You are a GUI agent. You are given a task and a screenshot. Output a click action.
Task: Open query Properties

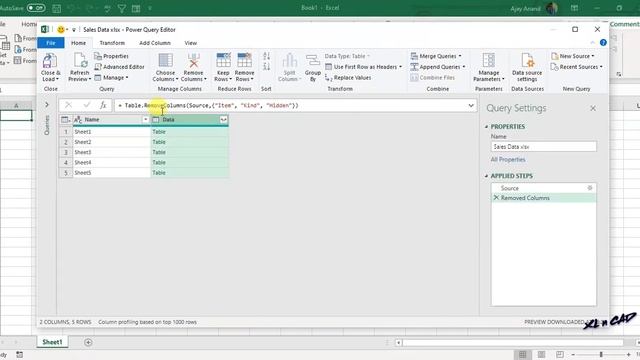[111, 56]
